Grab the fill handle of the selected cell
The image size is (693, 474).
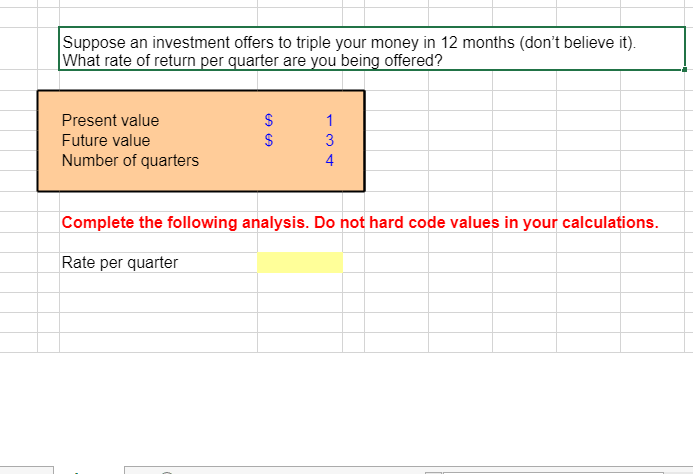tap(685, 69)
